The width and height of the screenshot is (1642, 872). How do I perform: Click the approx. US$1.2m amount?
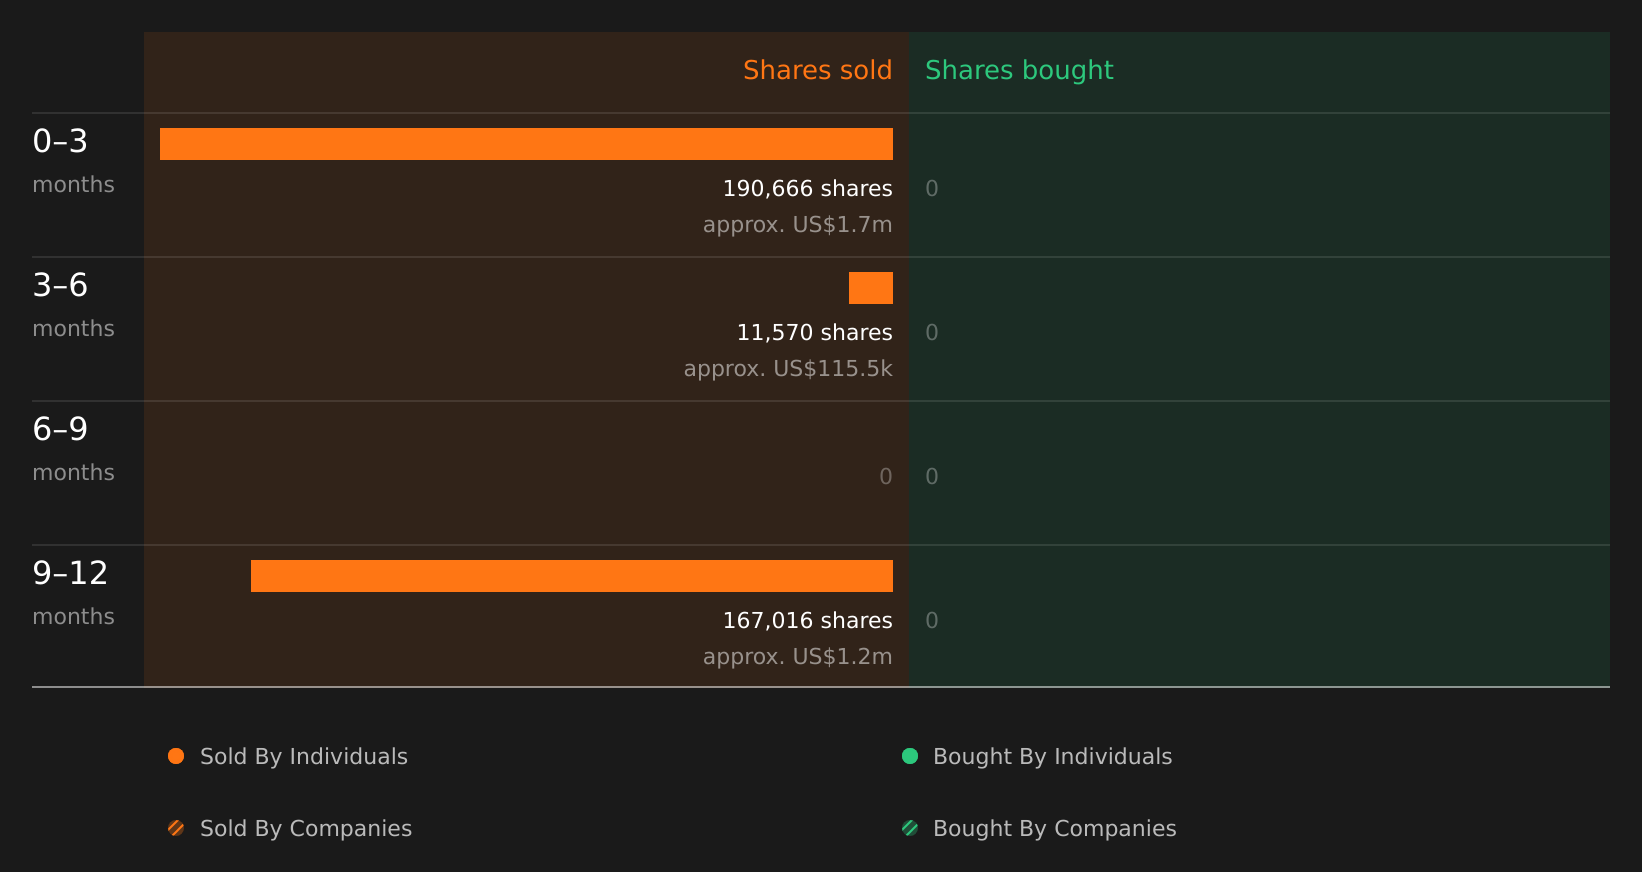pos(798,657)
